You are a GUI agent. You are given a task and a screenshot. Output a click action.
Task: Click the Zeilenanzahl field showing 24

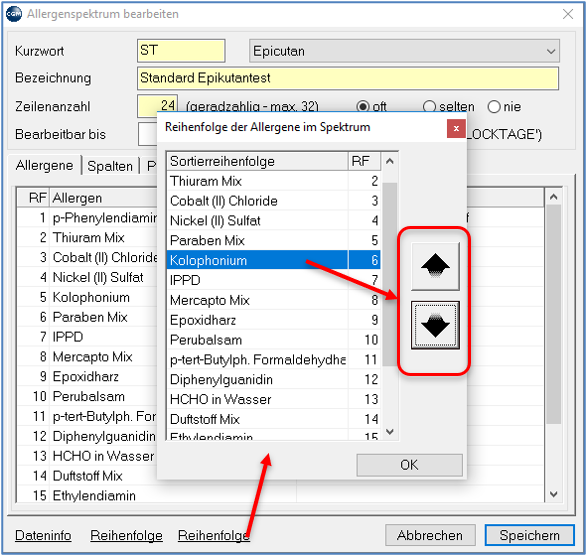[x=157, y=106]
